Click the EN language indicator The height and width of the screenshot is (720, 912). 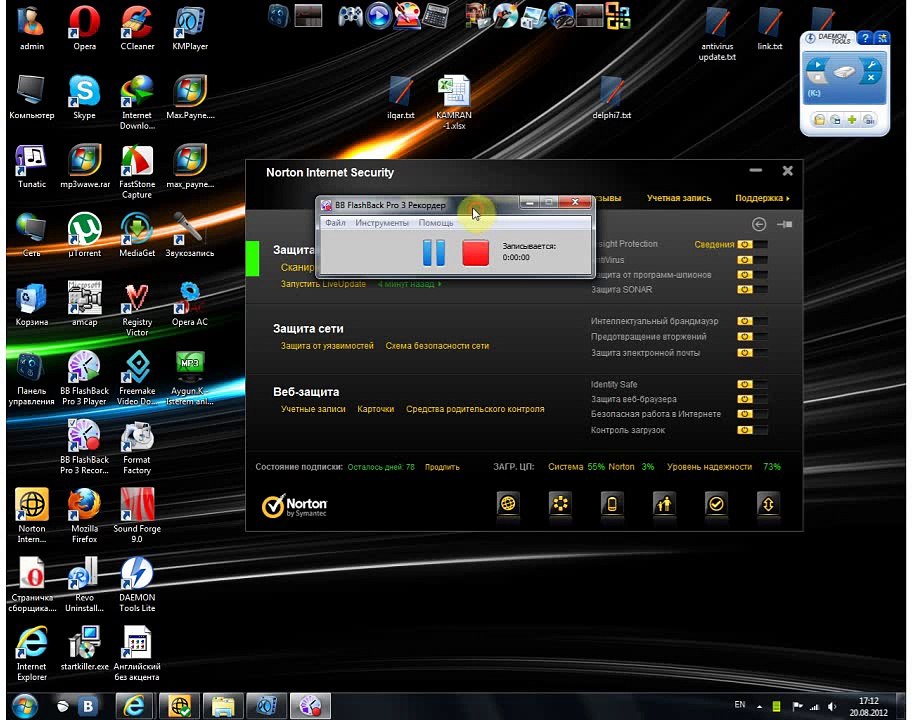pos(740,705)
